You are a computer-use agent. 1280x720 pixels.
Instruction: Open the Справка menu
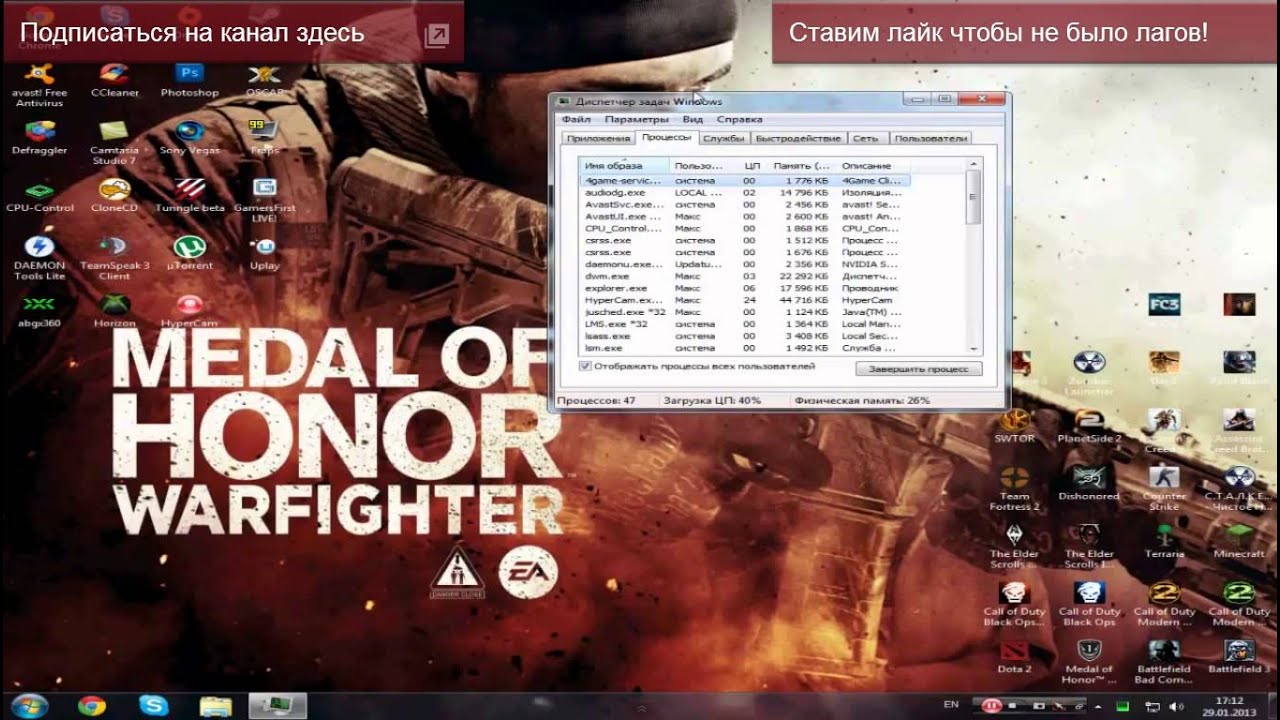[x=740, y=119]
